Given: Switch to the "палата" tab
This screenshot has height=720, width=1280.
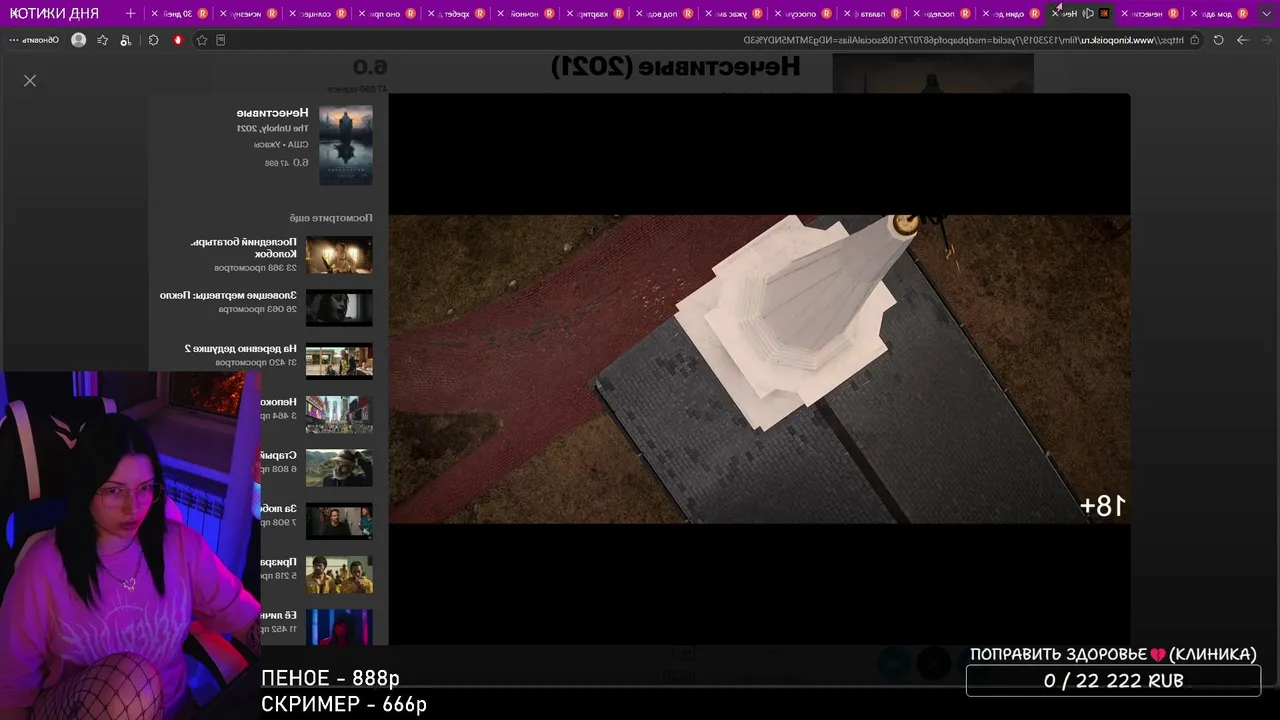Looking at the screenshot, I should tap(871, 14).
